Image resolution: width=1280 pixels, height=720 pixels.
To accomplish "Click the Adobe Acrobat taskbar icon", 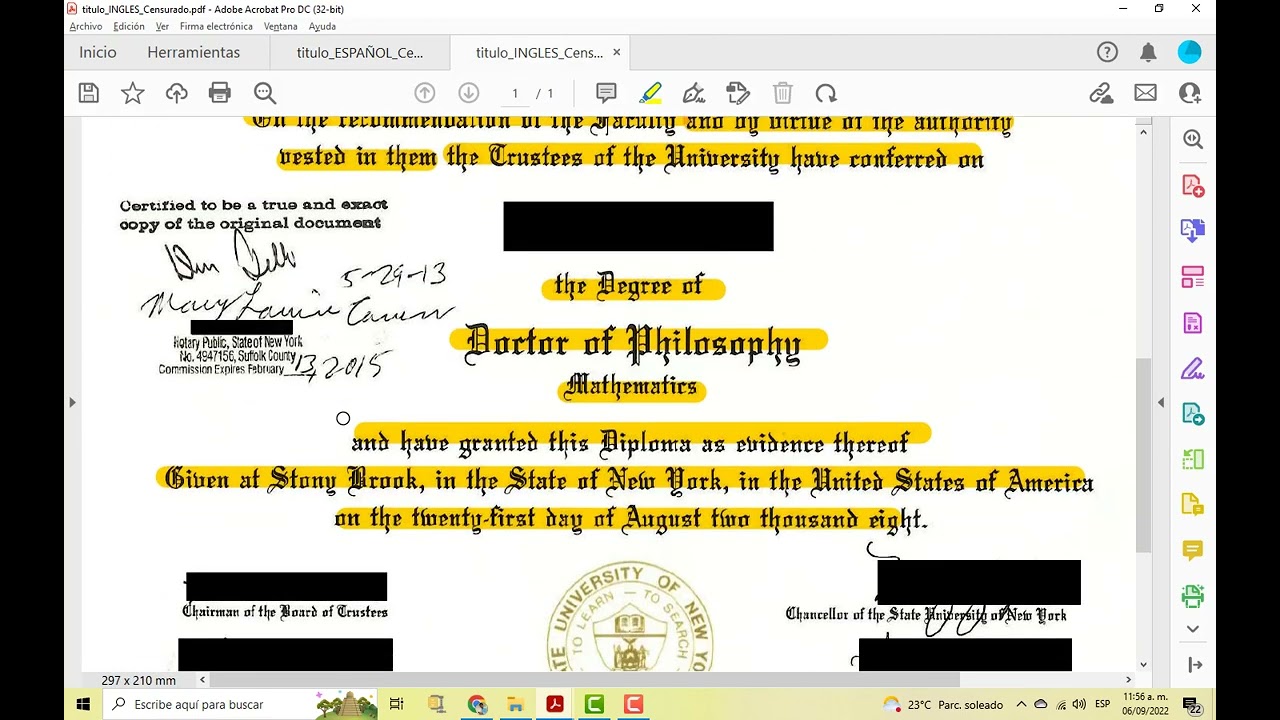I will [554, 704].
